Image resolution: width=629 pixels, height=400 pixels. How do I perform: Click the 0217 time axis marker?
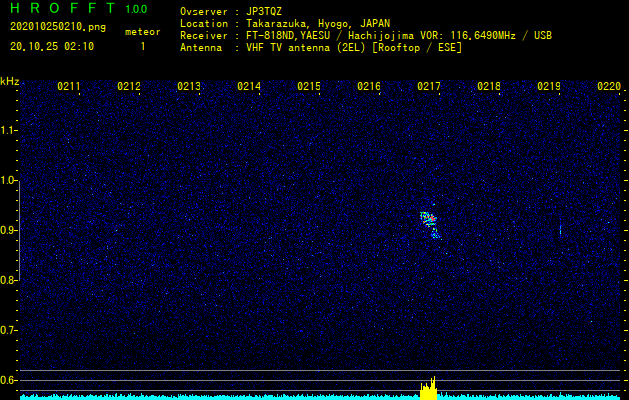(x=429, y=86)
